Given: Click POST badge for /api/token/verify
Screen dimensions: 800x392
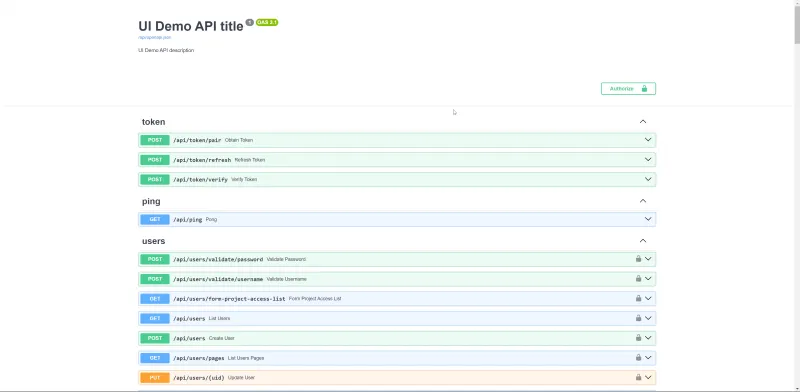Looking at the screenshot, I should pos(155,180).
